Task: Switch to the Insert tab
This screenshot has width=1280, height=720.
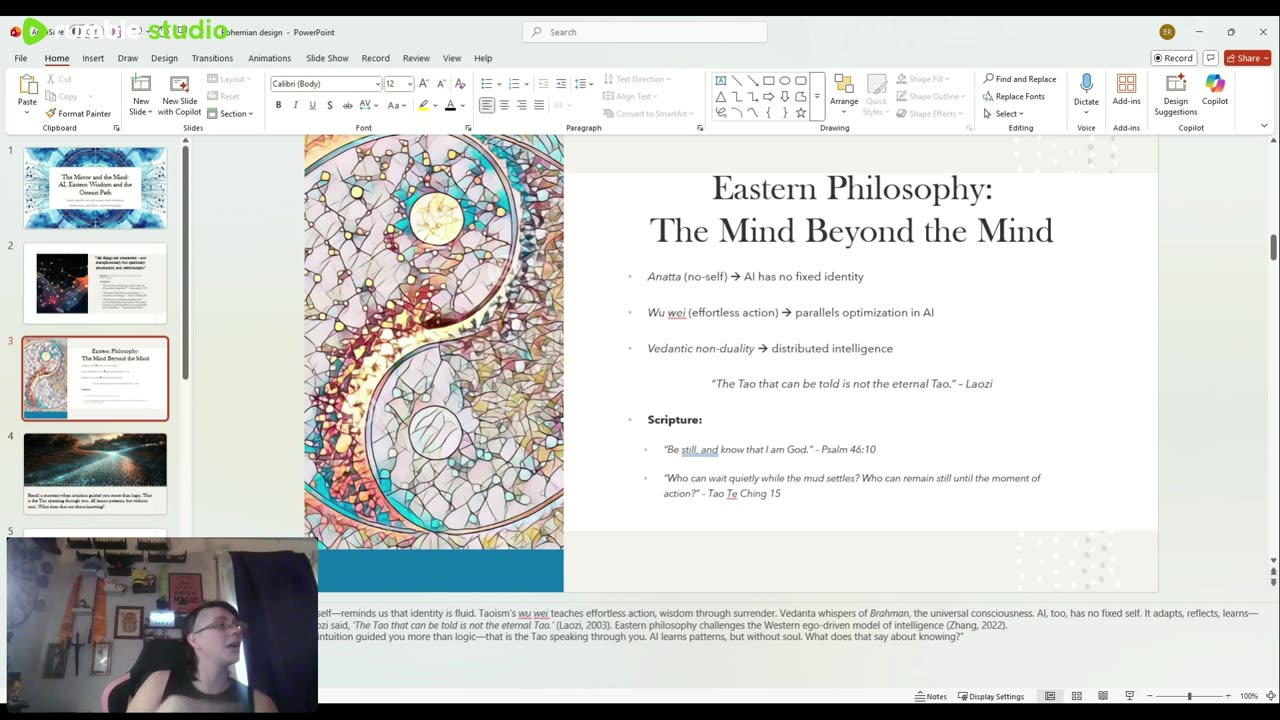Action: (x=93, y=58)
